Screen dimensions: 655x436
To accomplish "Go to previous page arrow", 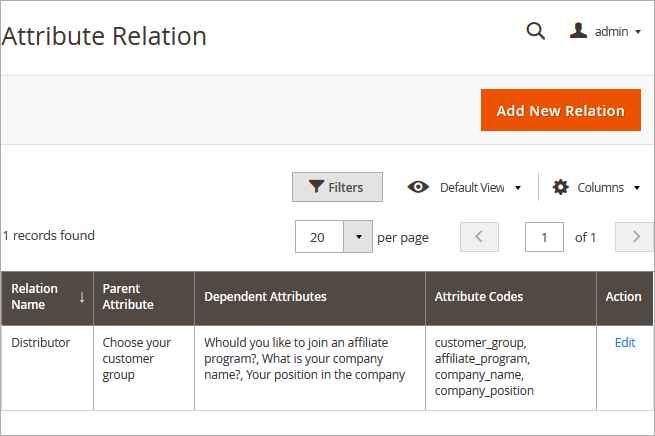I will pyautogui.click(x=479, y=237).
